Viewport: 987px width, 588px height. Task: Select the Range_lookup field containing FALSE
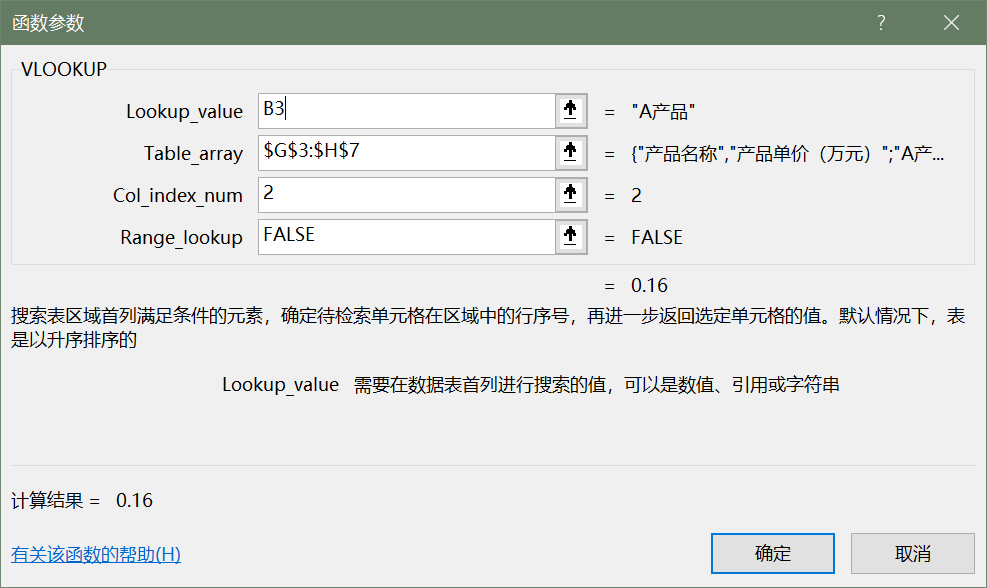click(405, 237)
